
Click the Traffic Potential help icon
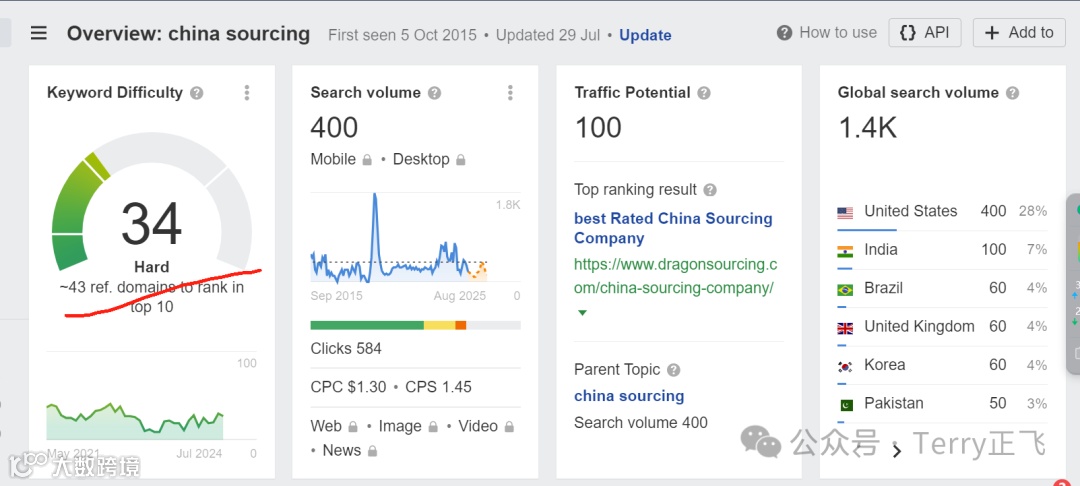[x=704, y=93]
